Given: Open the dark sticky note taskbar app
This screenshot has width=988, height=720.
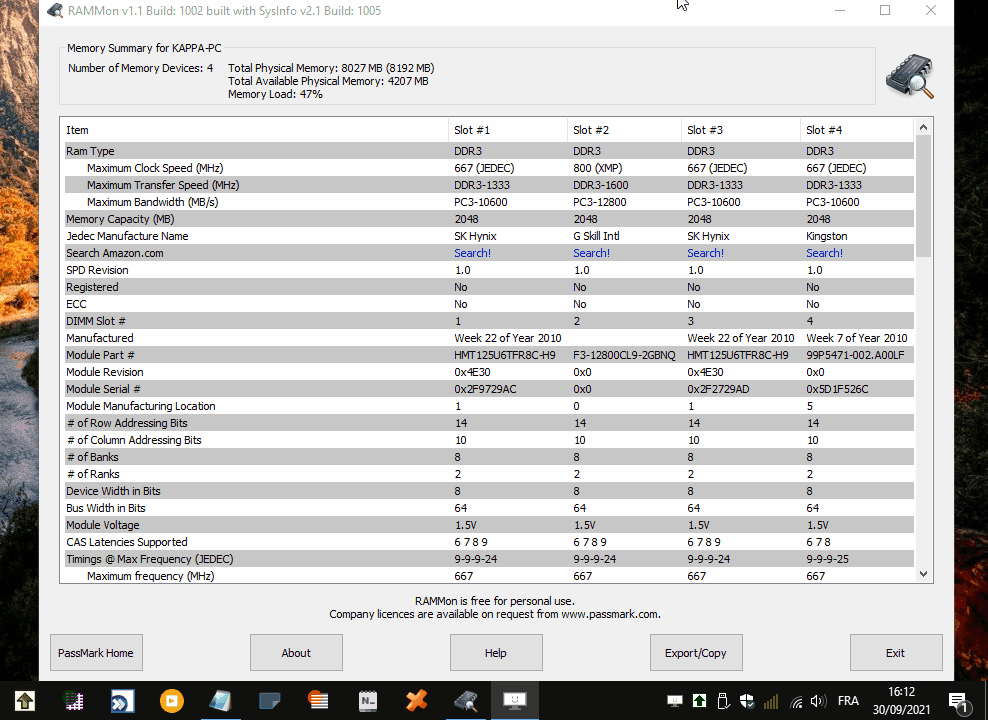Looking at the screenshot, I should coord(269,700).
